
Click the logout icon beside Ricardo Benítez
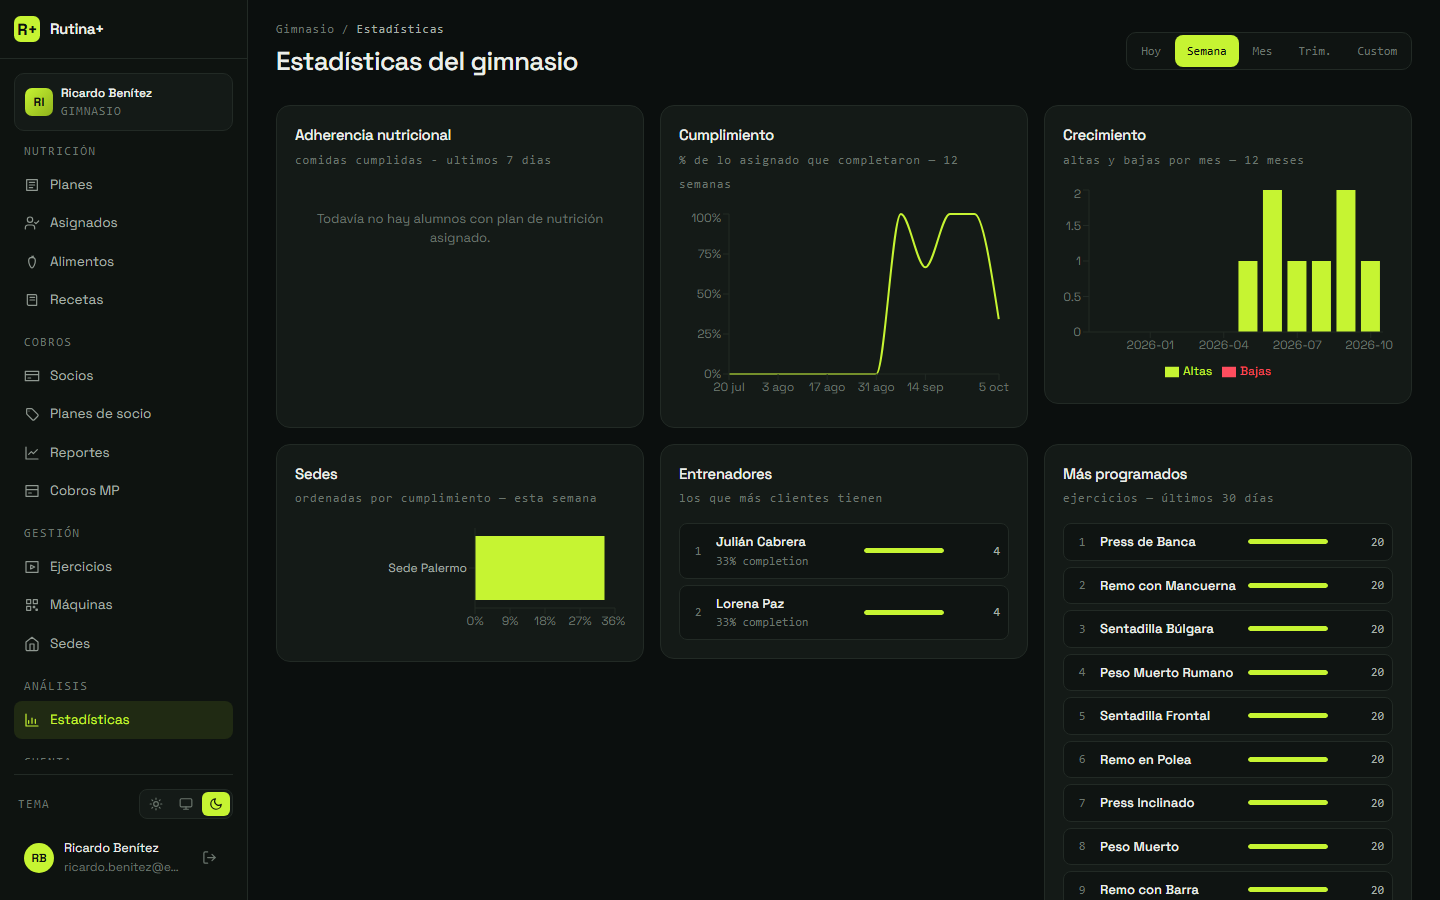[210, 857]
